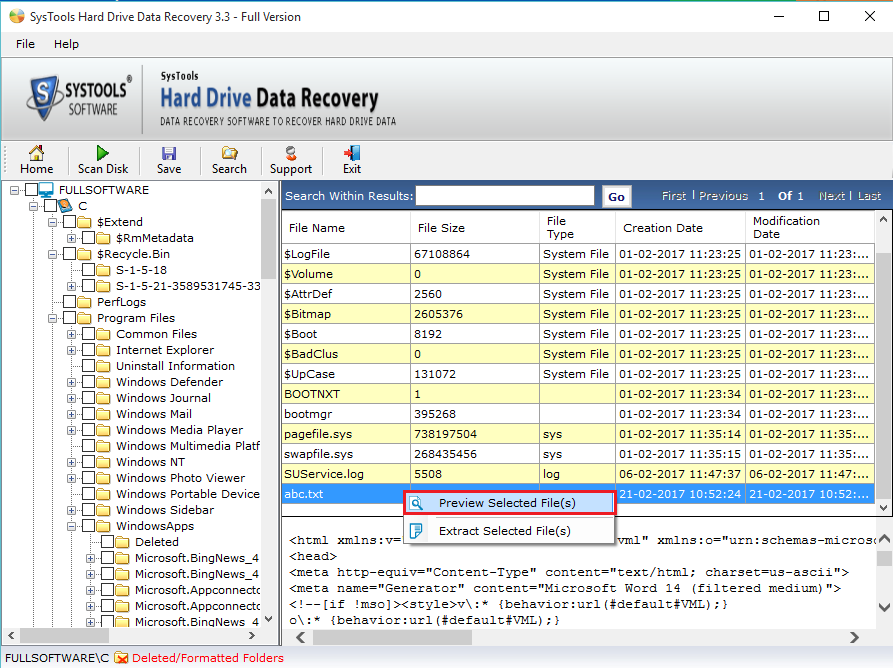Click the Internet Explorer folder icon

click(104, 350)
